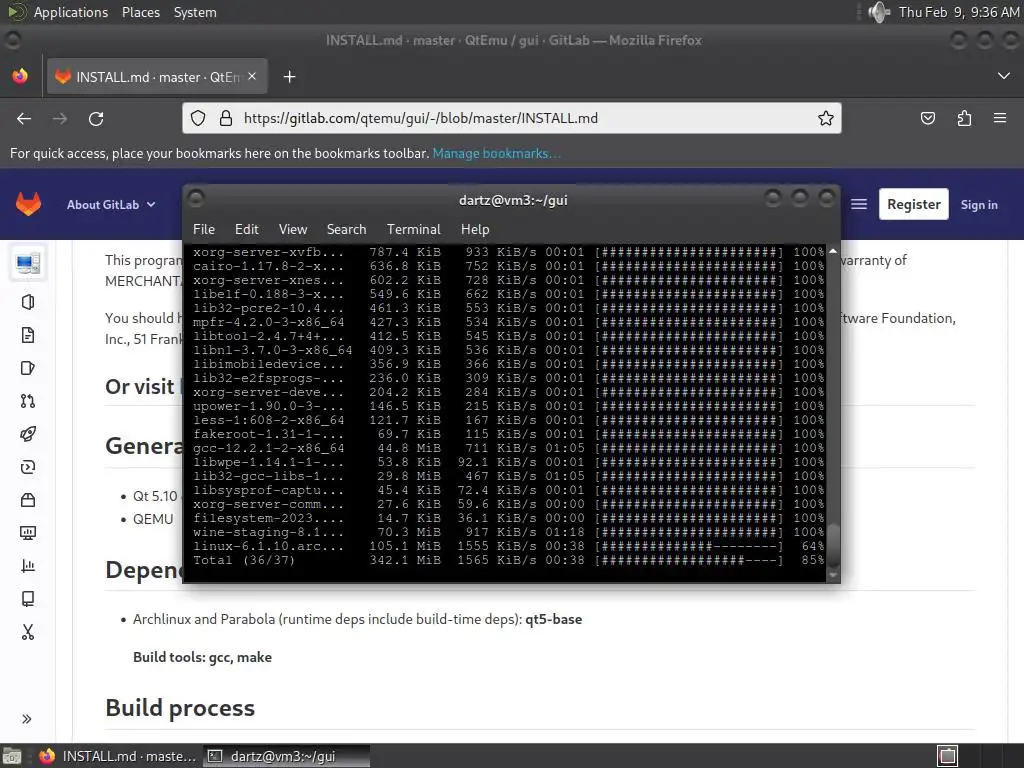Click the gcc-12.2.1-2-x86_64 terminal line
Image resolution: width=1024 pixels, height=768 pixels.
tap(509, 448)
